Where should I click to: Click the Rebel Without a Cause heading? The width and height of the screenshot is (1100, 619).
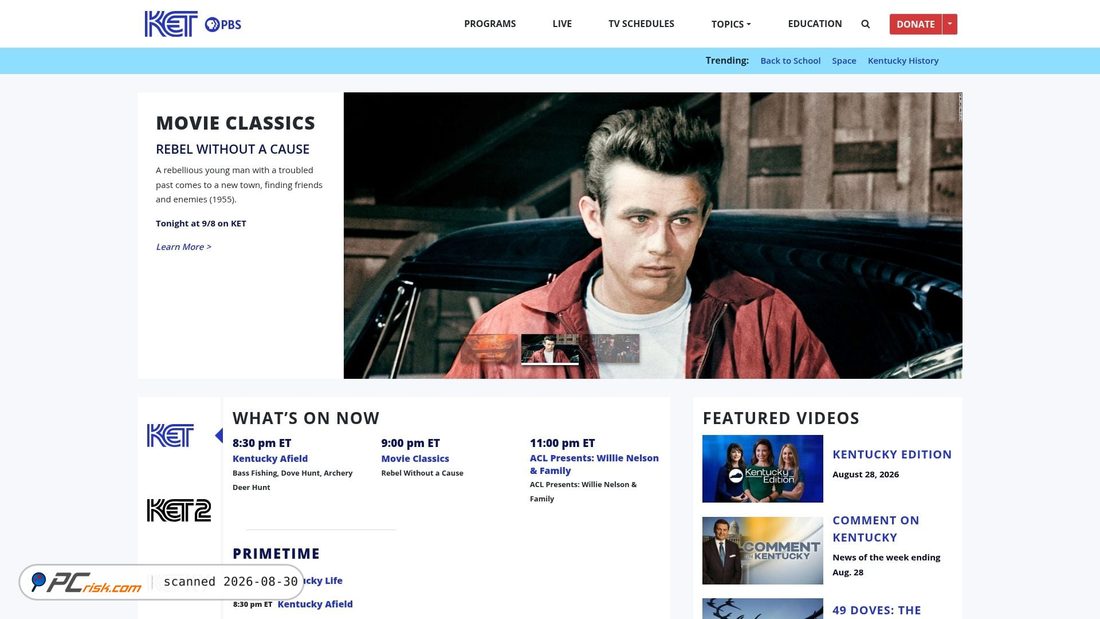232,149
